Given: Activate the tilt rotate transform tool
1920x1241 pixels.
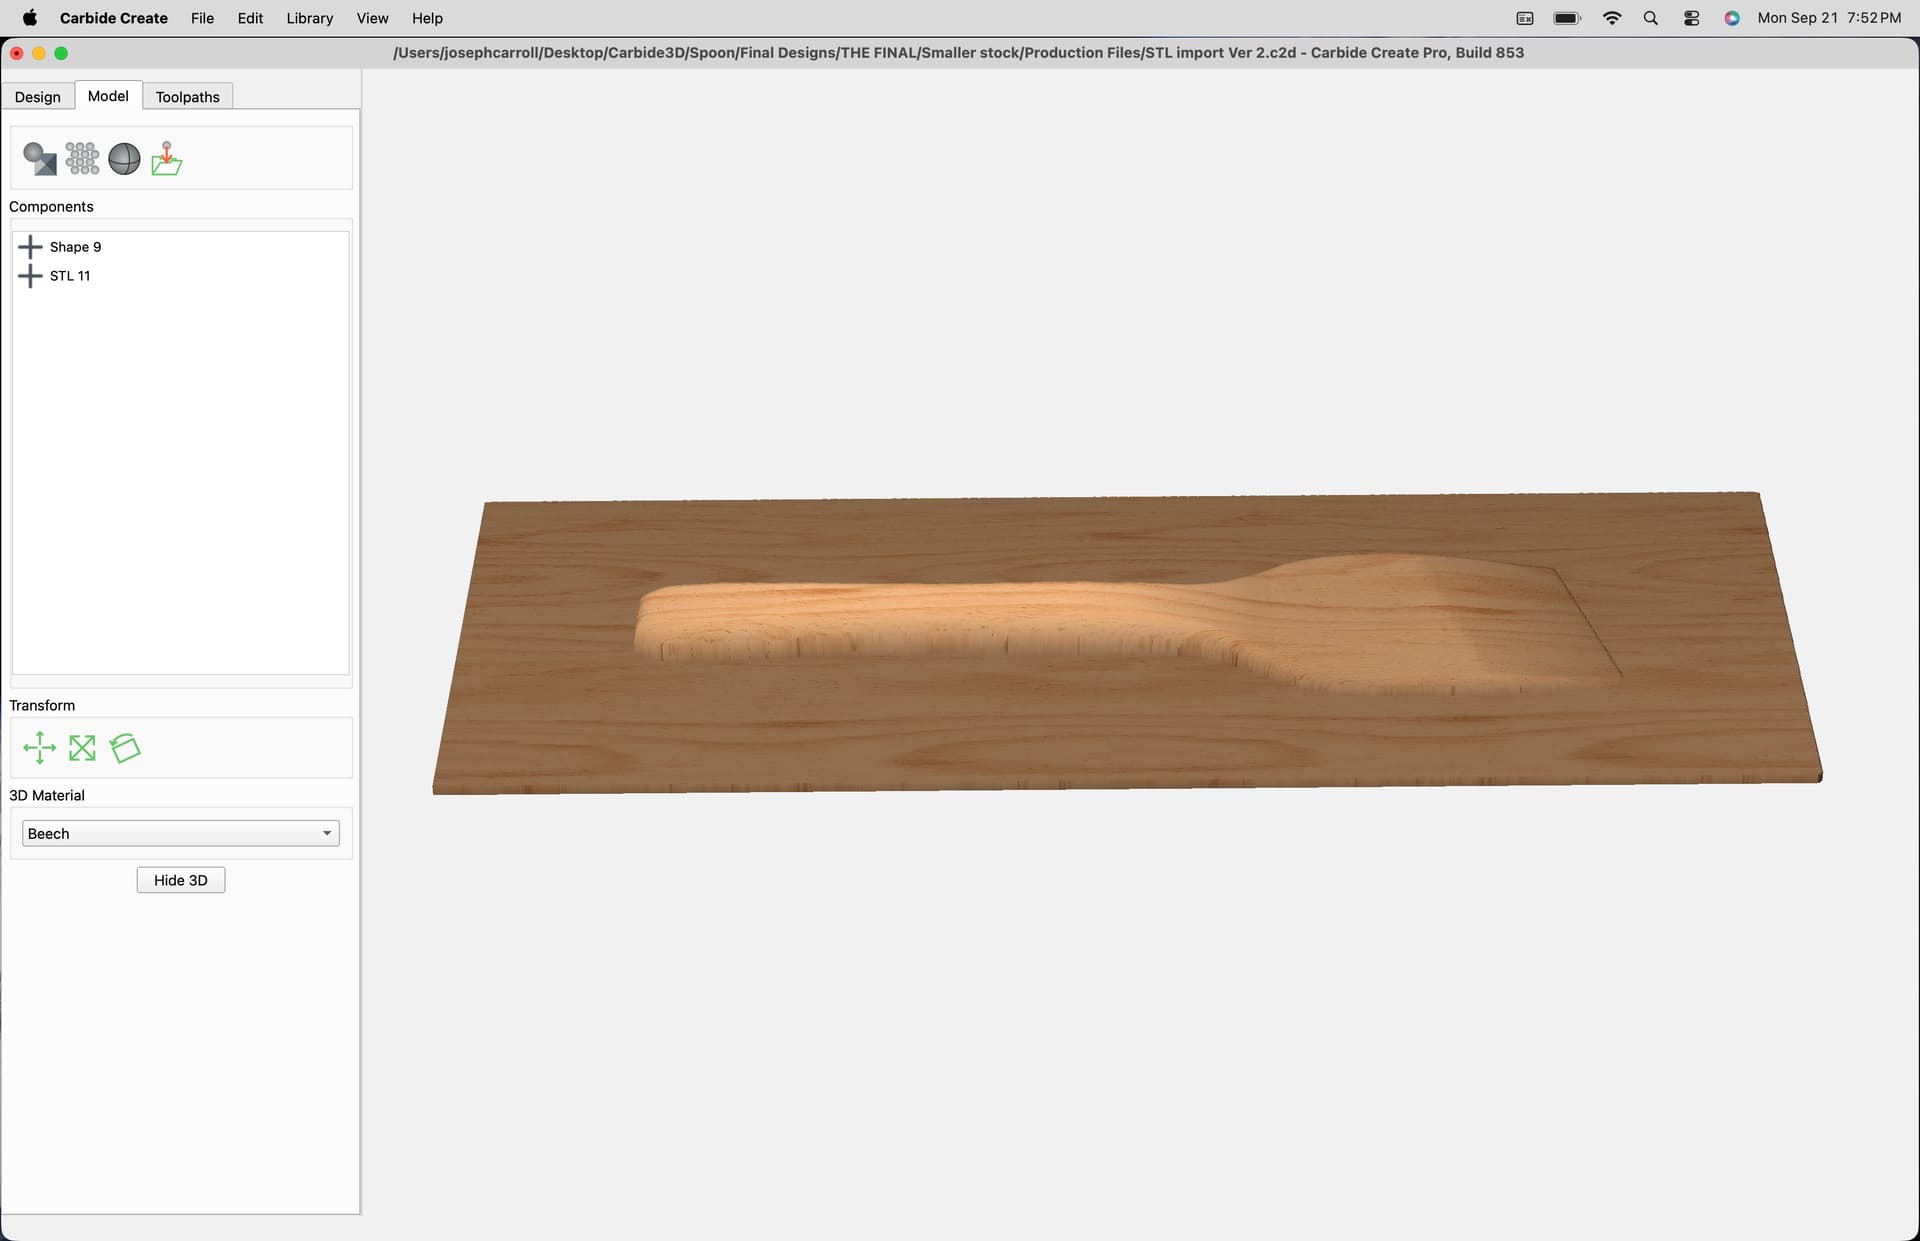Looking at the screenshot, I should click(125, 748).
